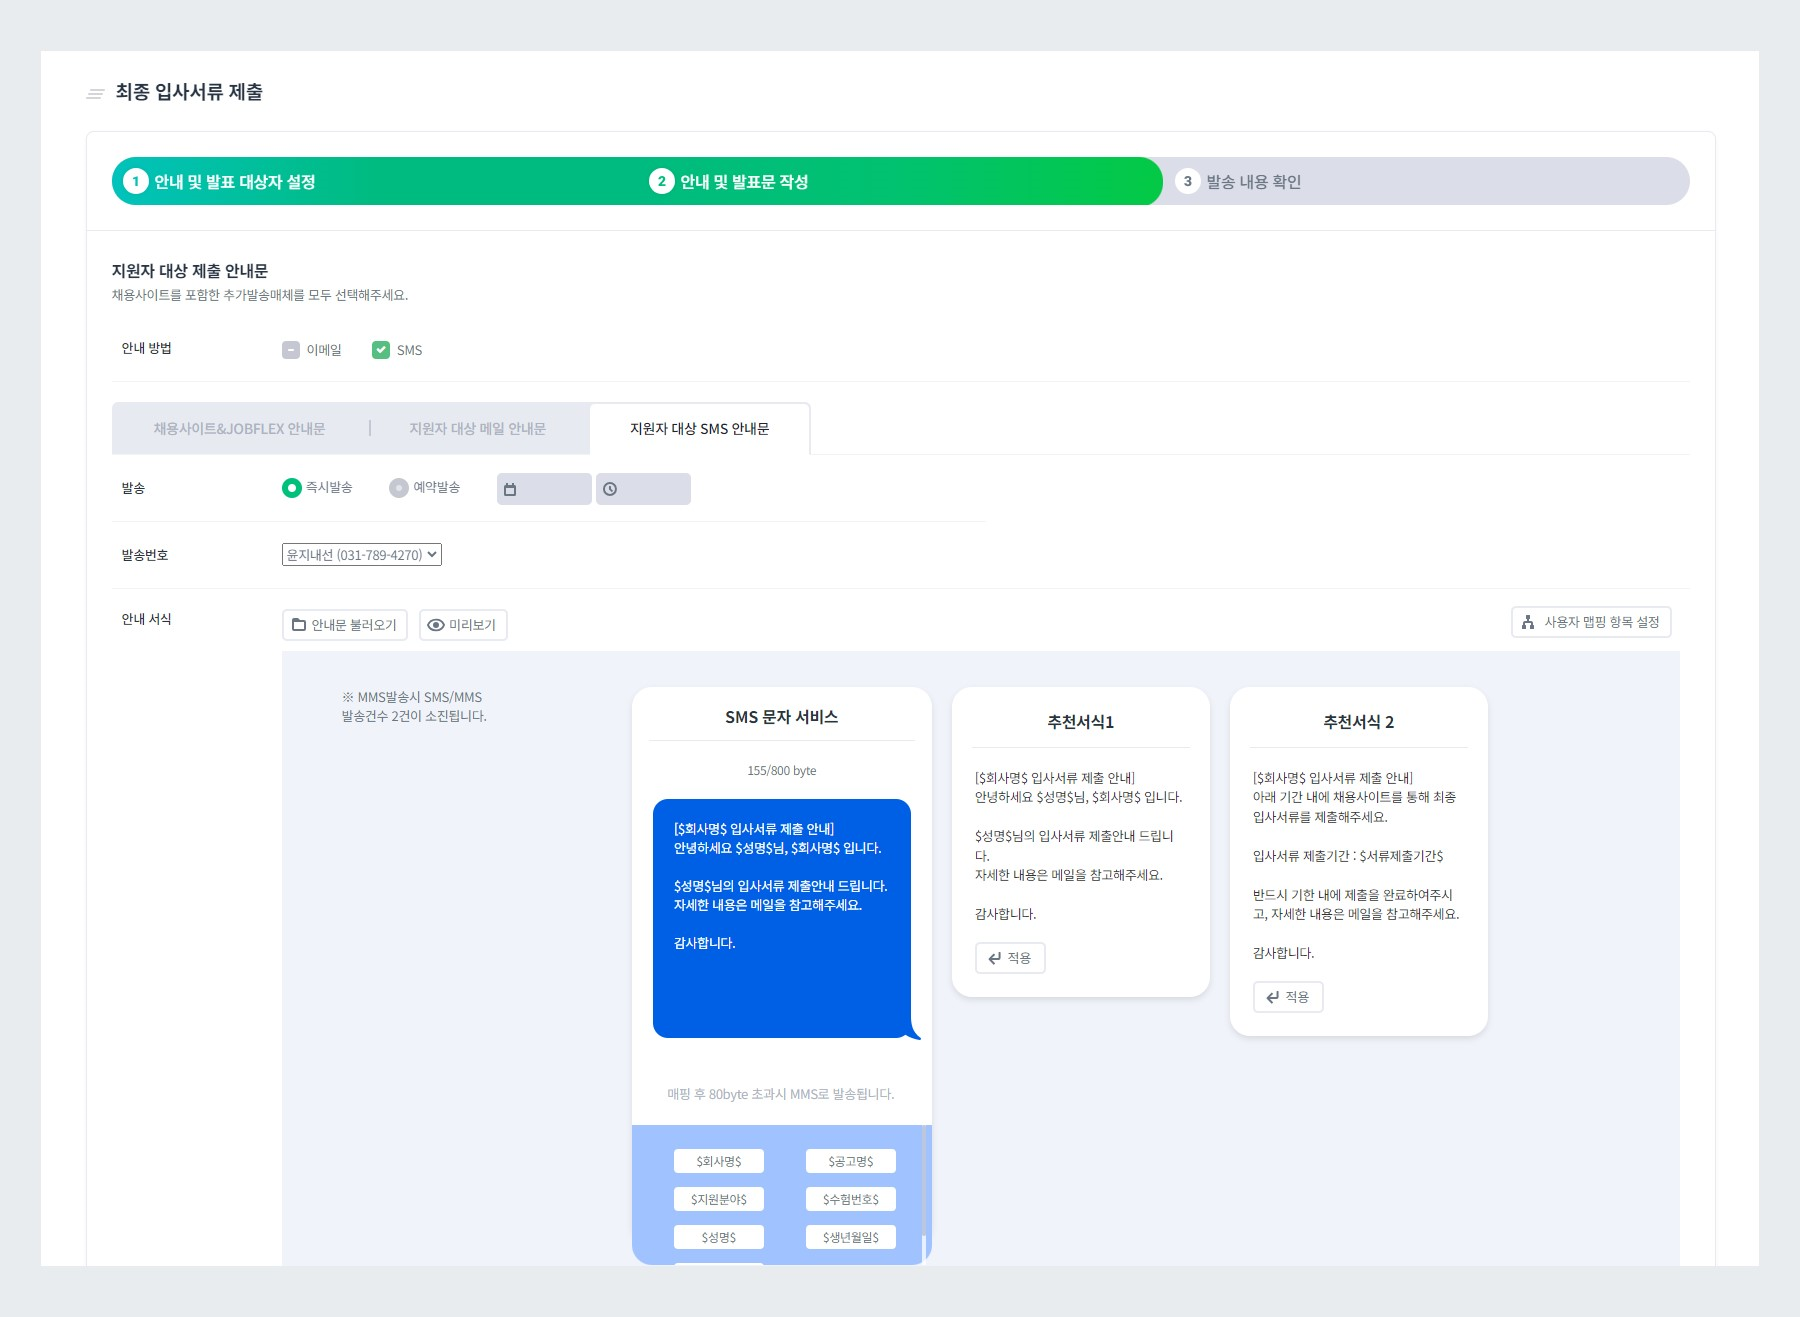Click the 안내문 불러오기 button

(x=345, y=625)
